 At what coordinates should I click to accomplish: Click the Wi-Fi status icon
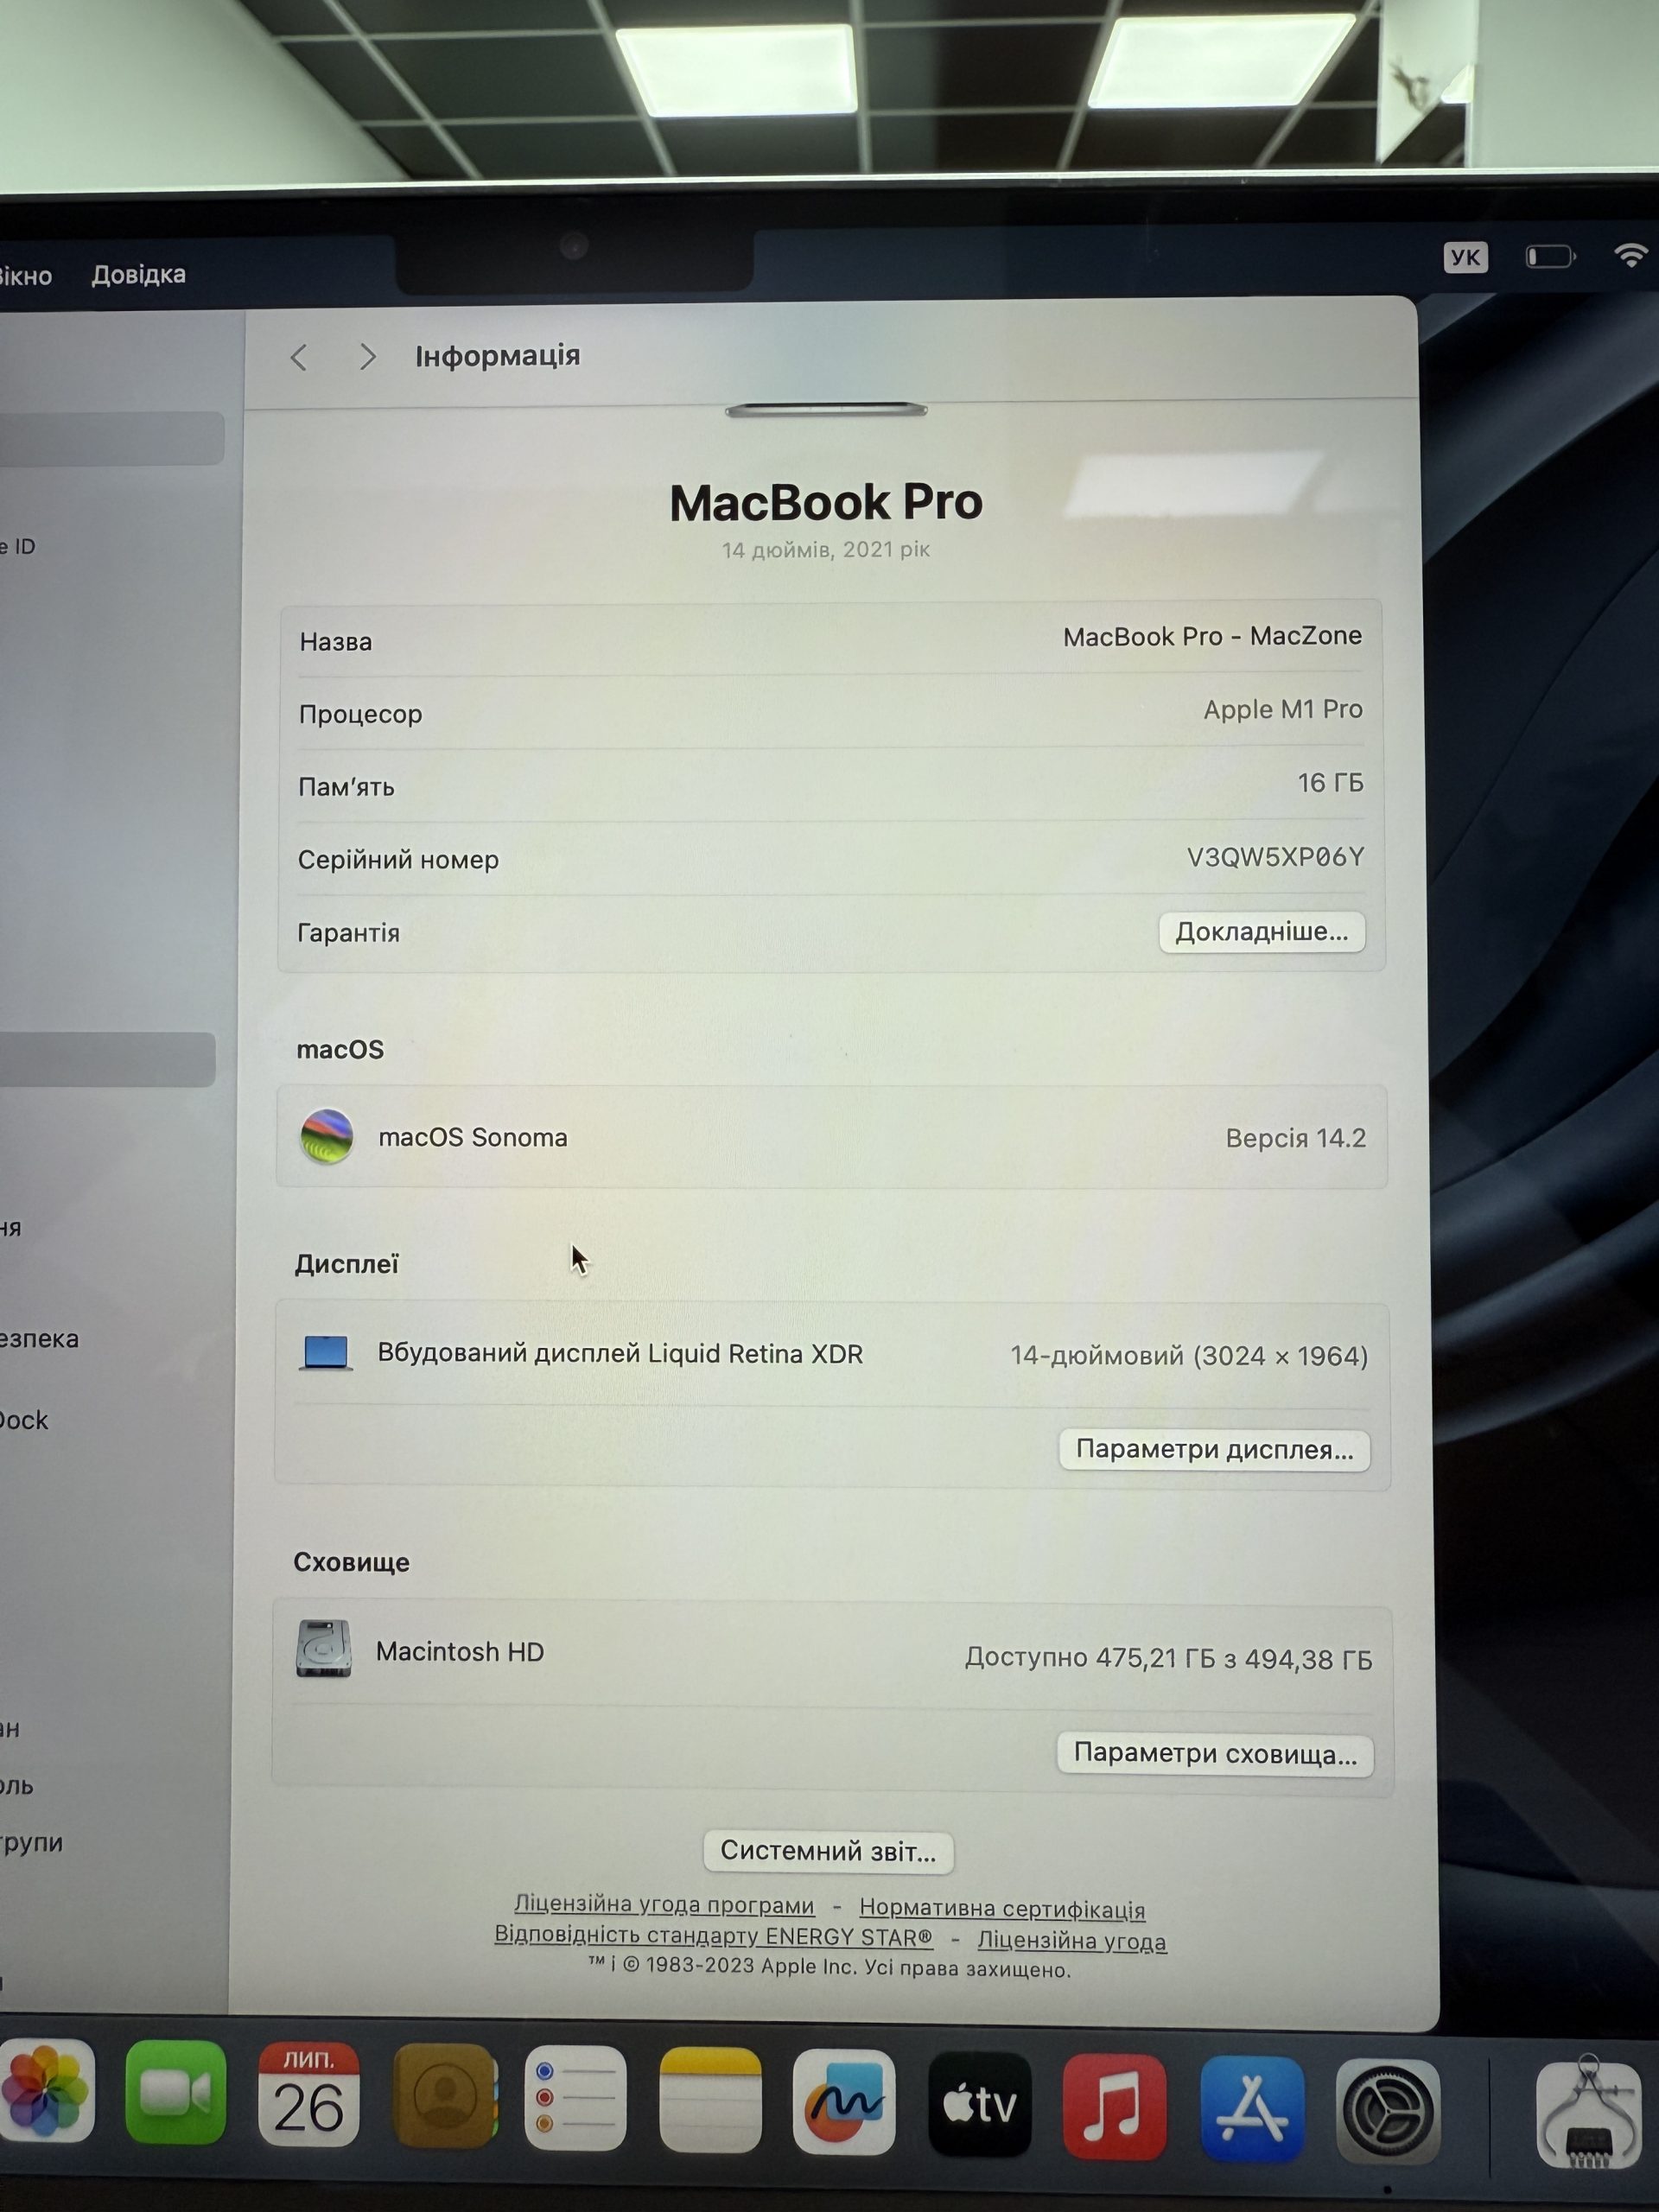click(x=1630, y=256)
